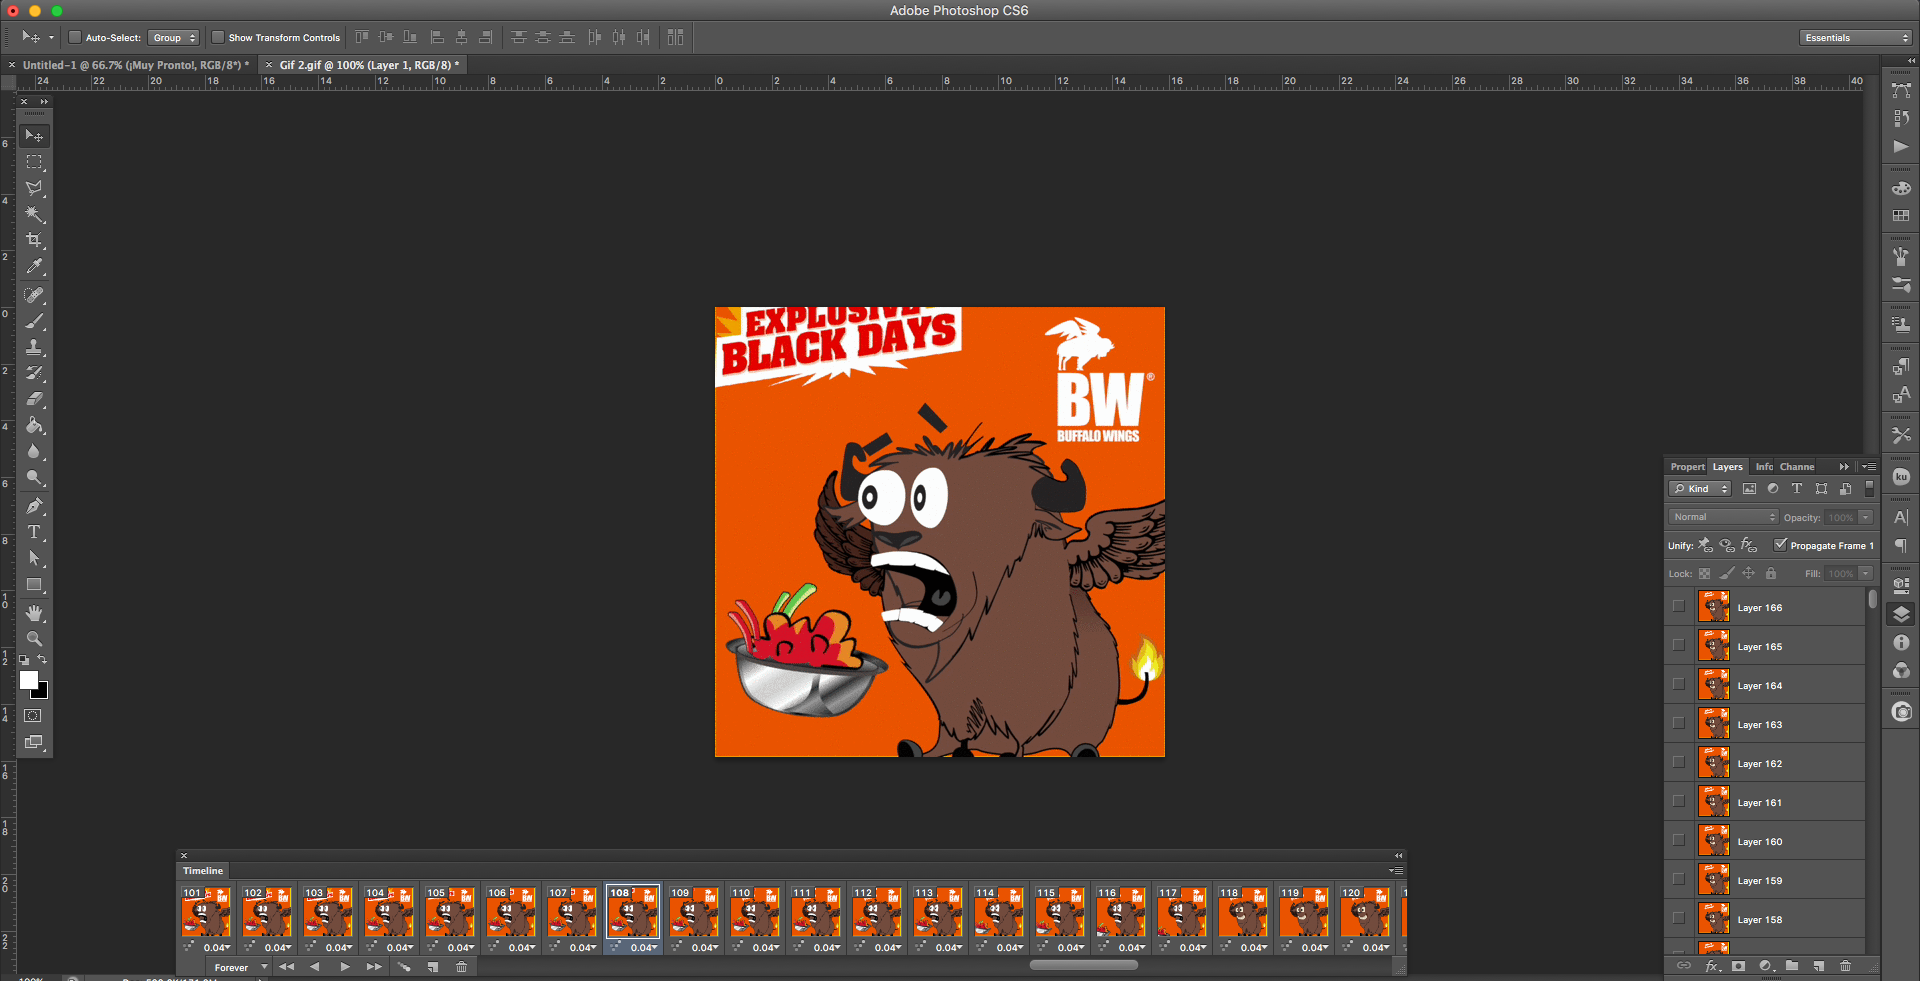
Task: Uncheck Propagate Frame 1 option
Action: click(1780, 545)
